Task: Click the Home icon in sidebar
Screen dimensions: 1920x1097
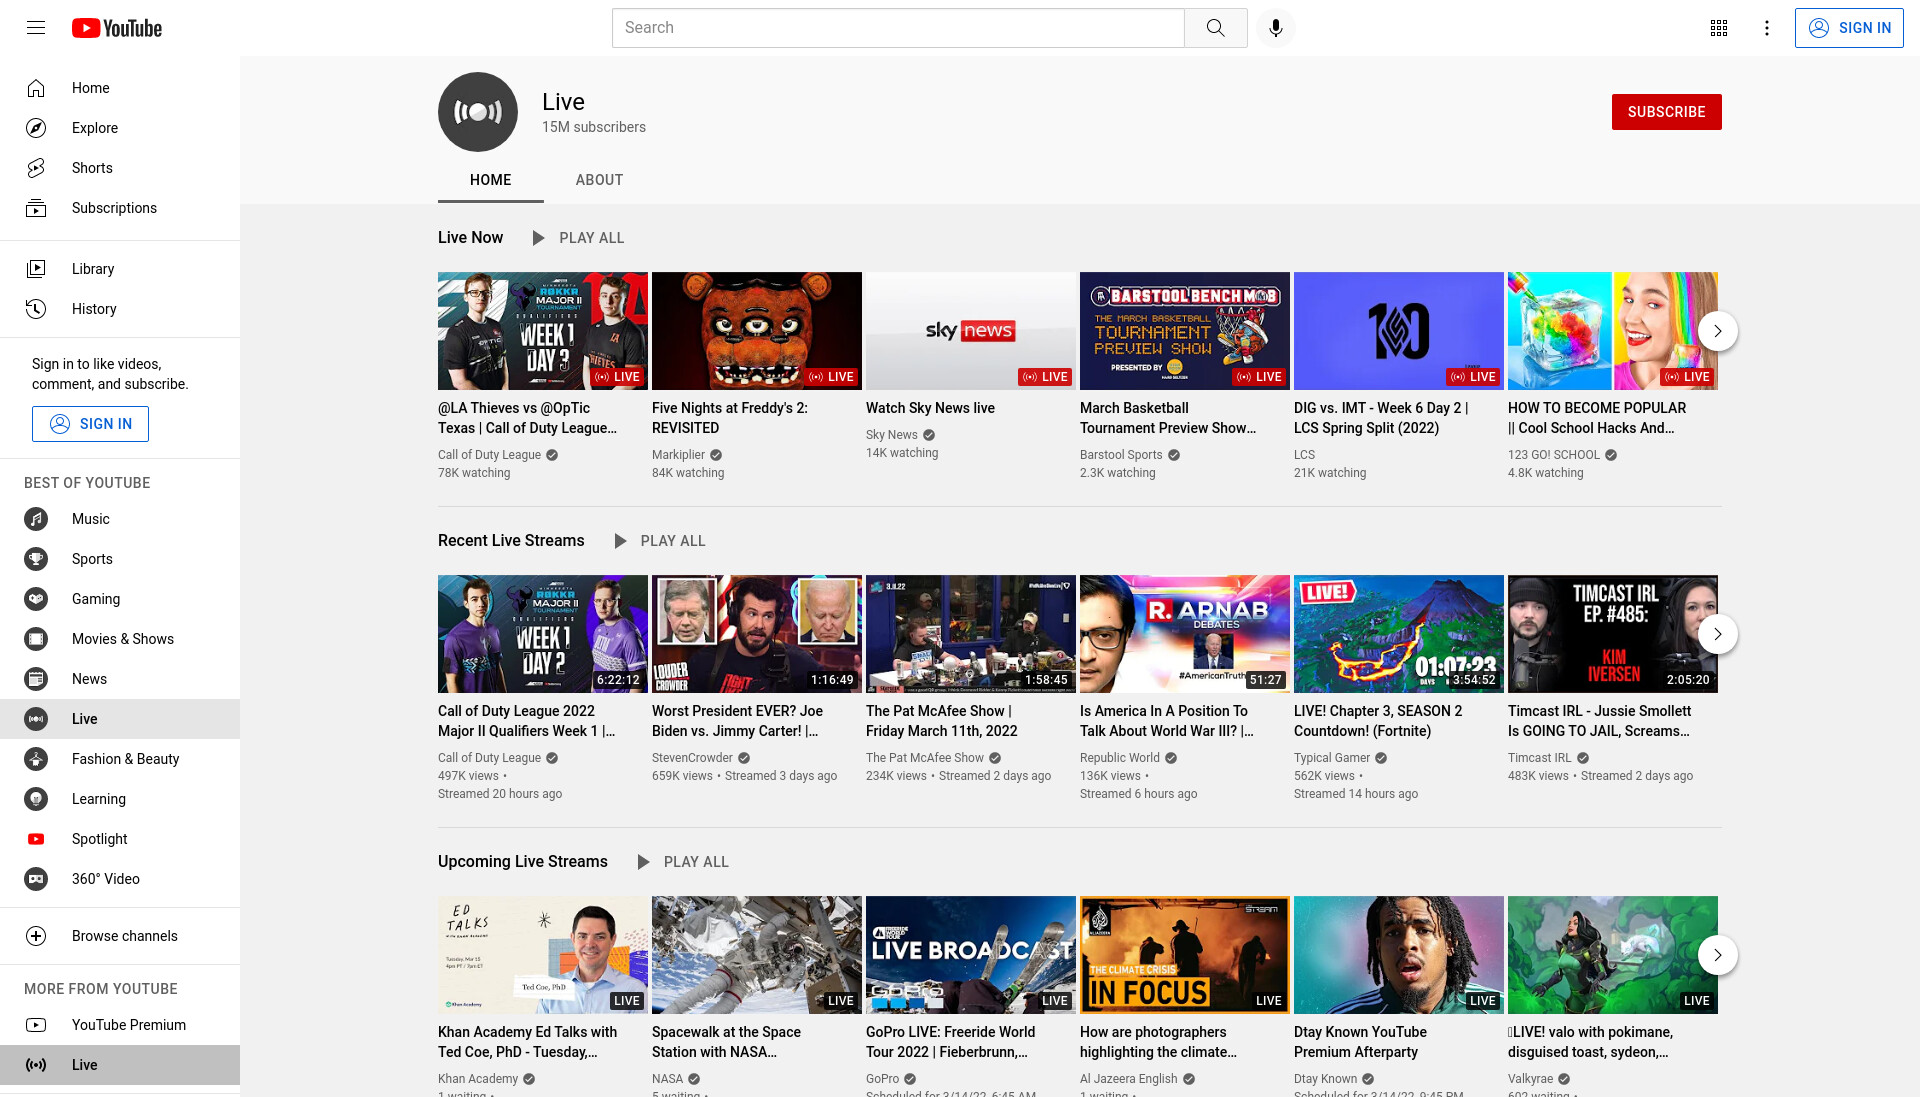Action: click(x=36, y=88)
